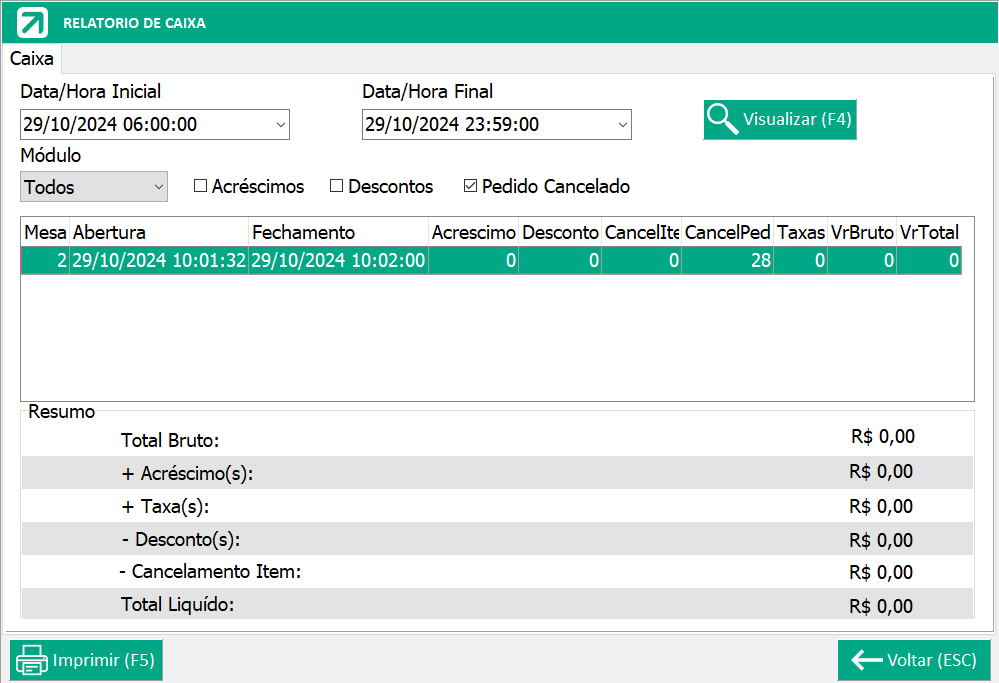The image size is (999, 683).
Task: Uncheck the Pedido Cancelado checkbox
Action: (x=470, y=185)
